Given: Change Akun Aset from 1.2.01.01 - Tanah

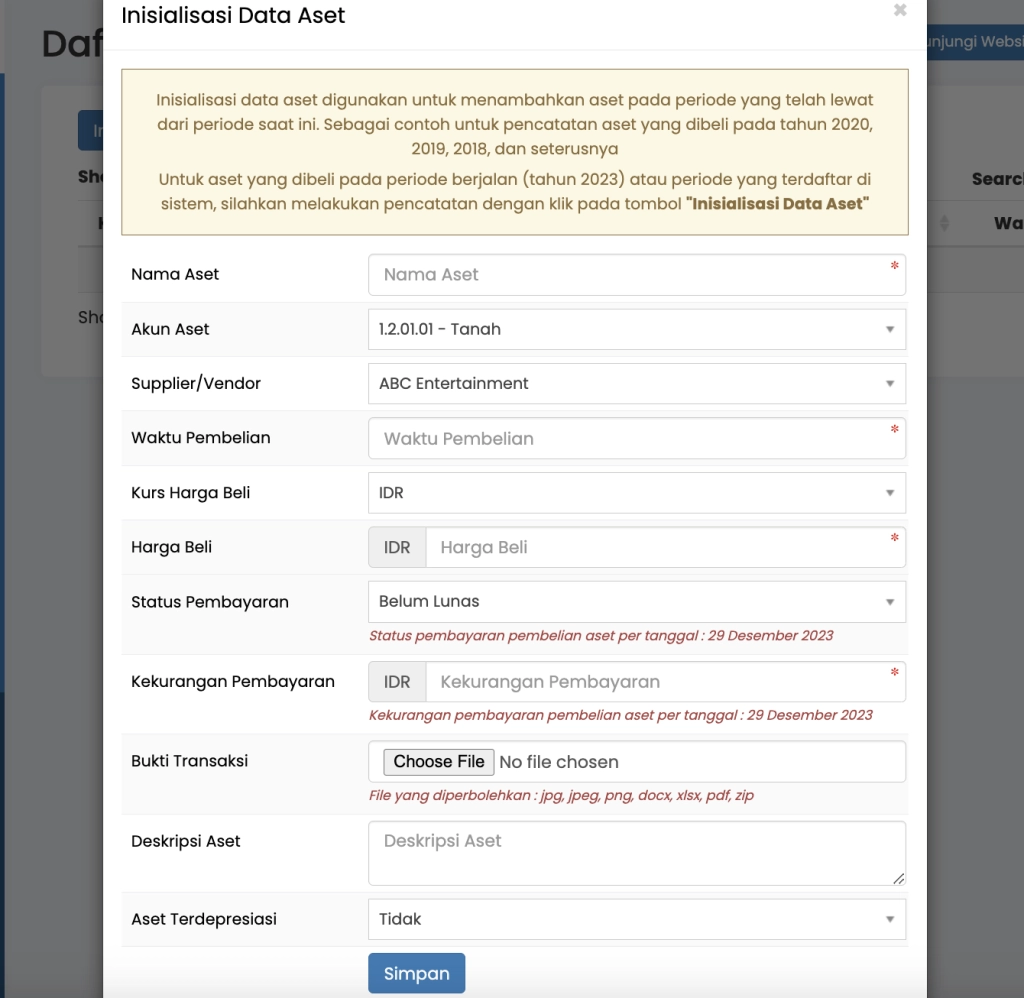Looking at the screenshot, I should [637, 329].
